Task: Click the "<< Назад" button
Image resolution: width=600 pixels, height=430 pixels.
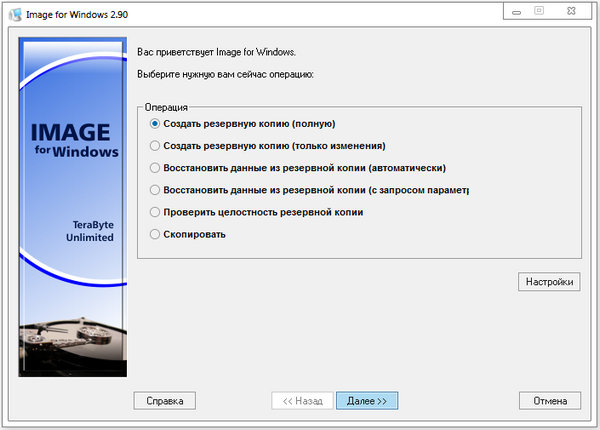Action: 302,400
